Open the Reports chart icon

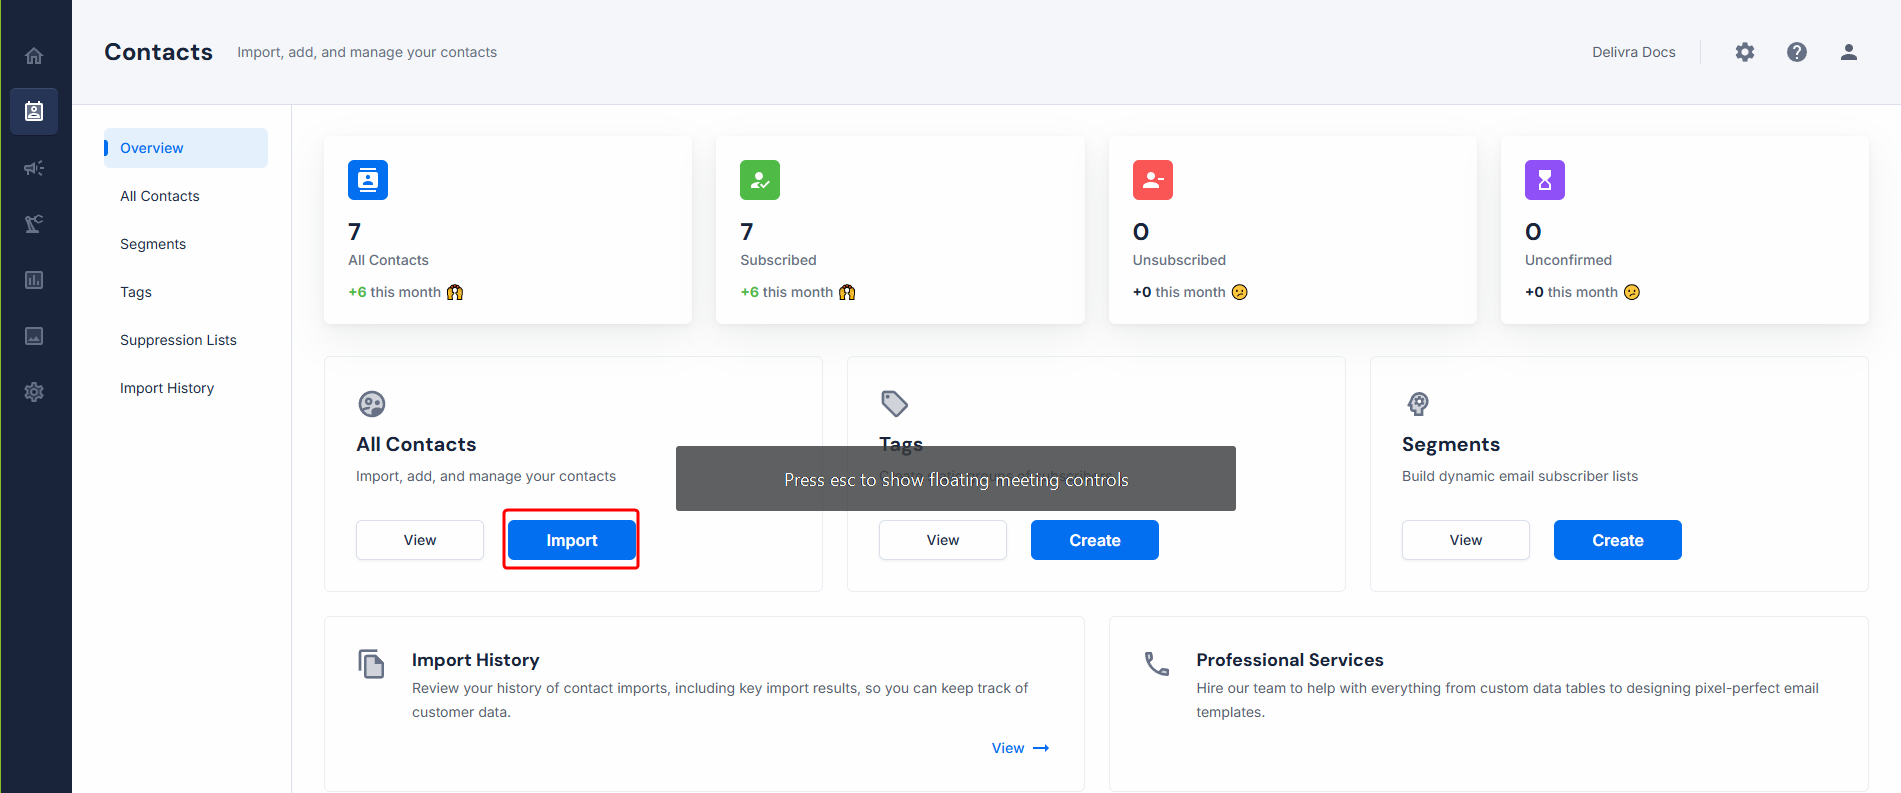[34, 280]
